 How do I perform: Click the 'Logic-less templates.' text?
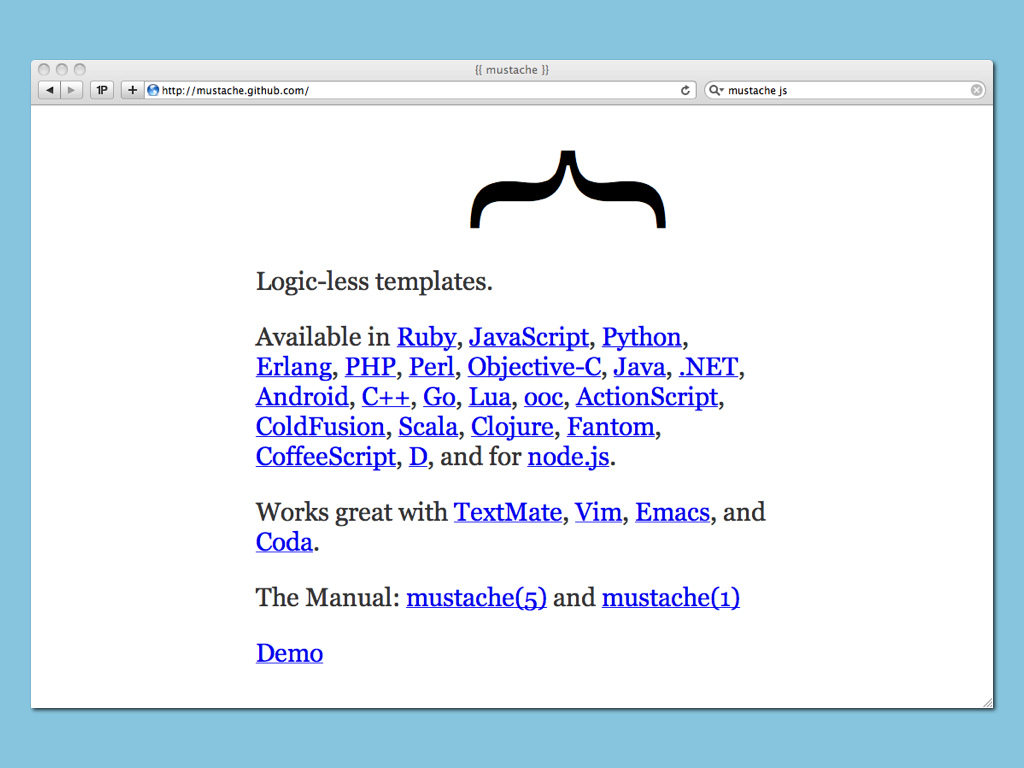pos(374,282)
